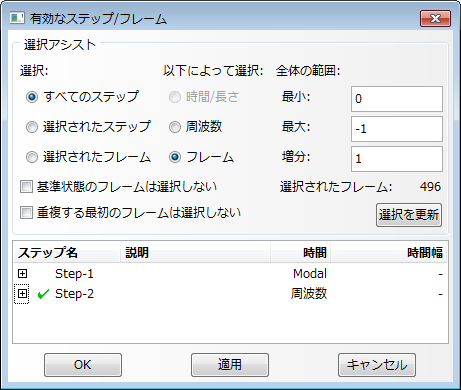Confirm with the OK button

(x=83, y=365)
